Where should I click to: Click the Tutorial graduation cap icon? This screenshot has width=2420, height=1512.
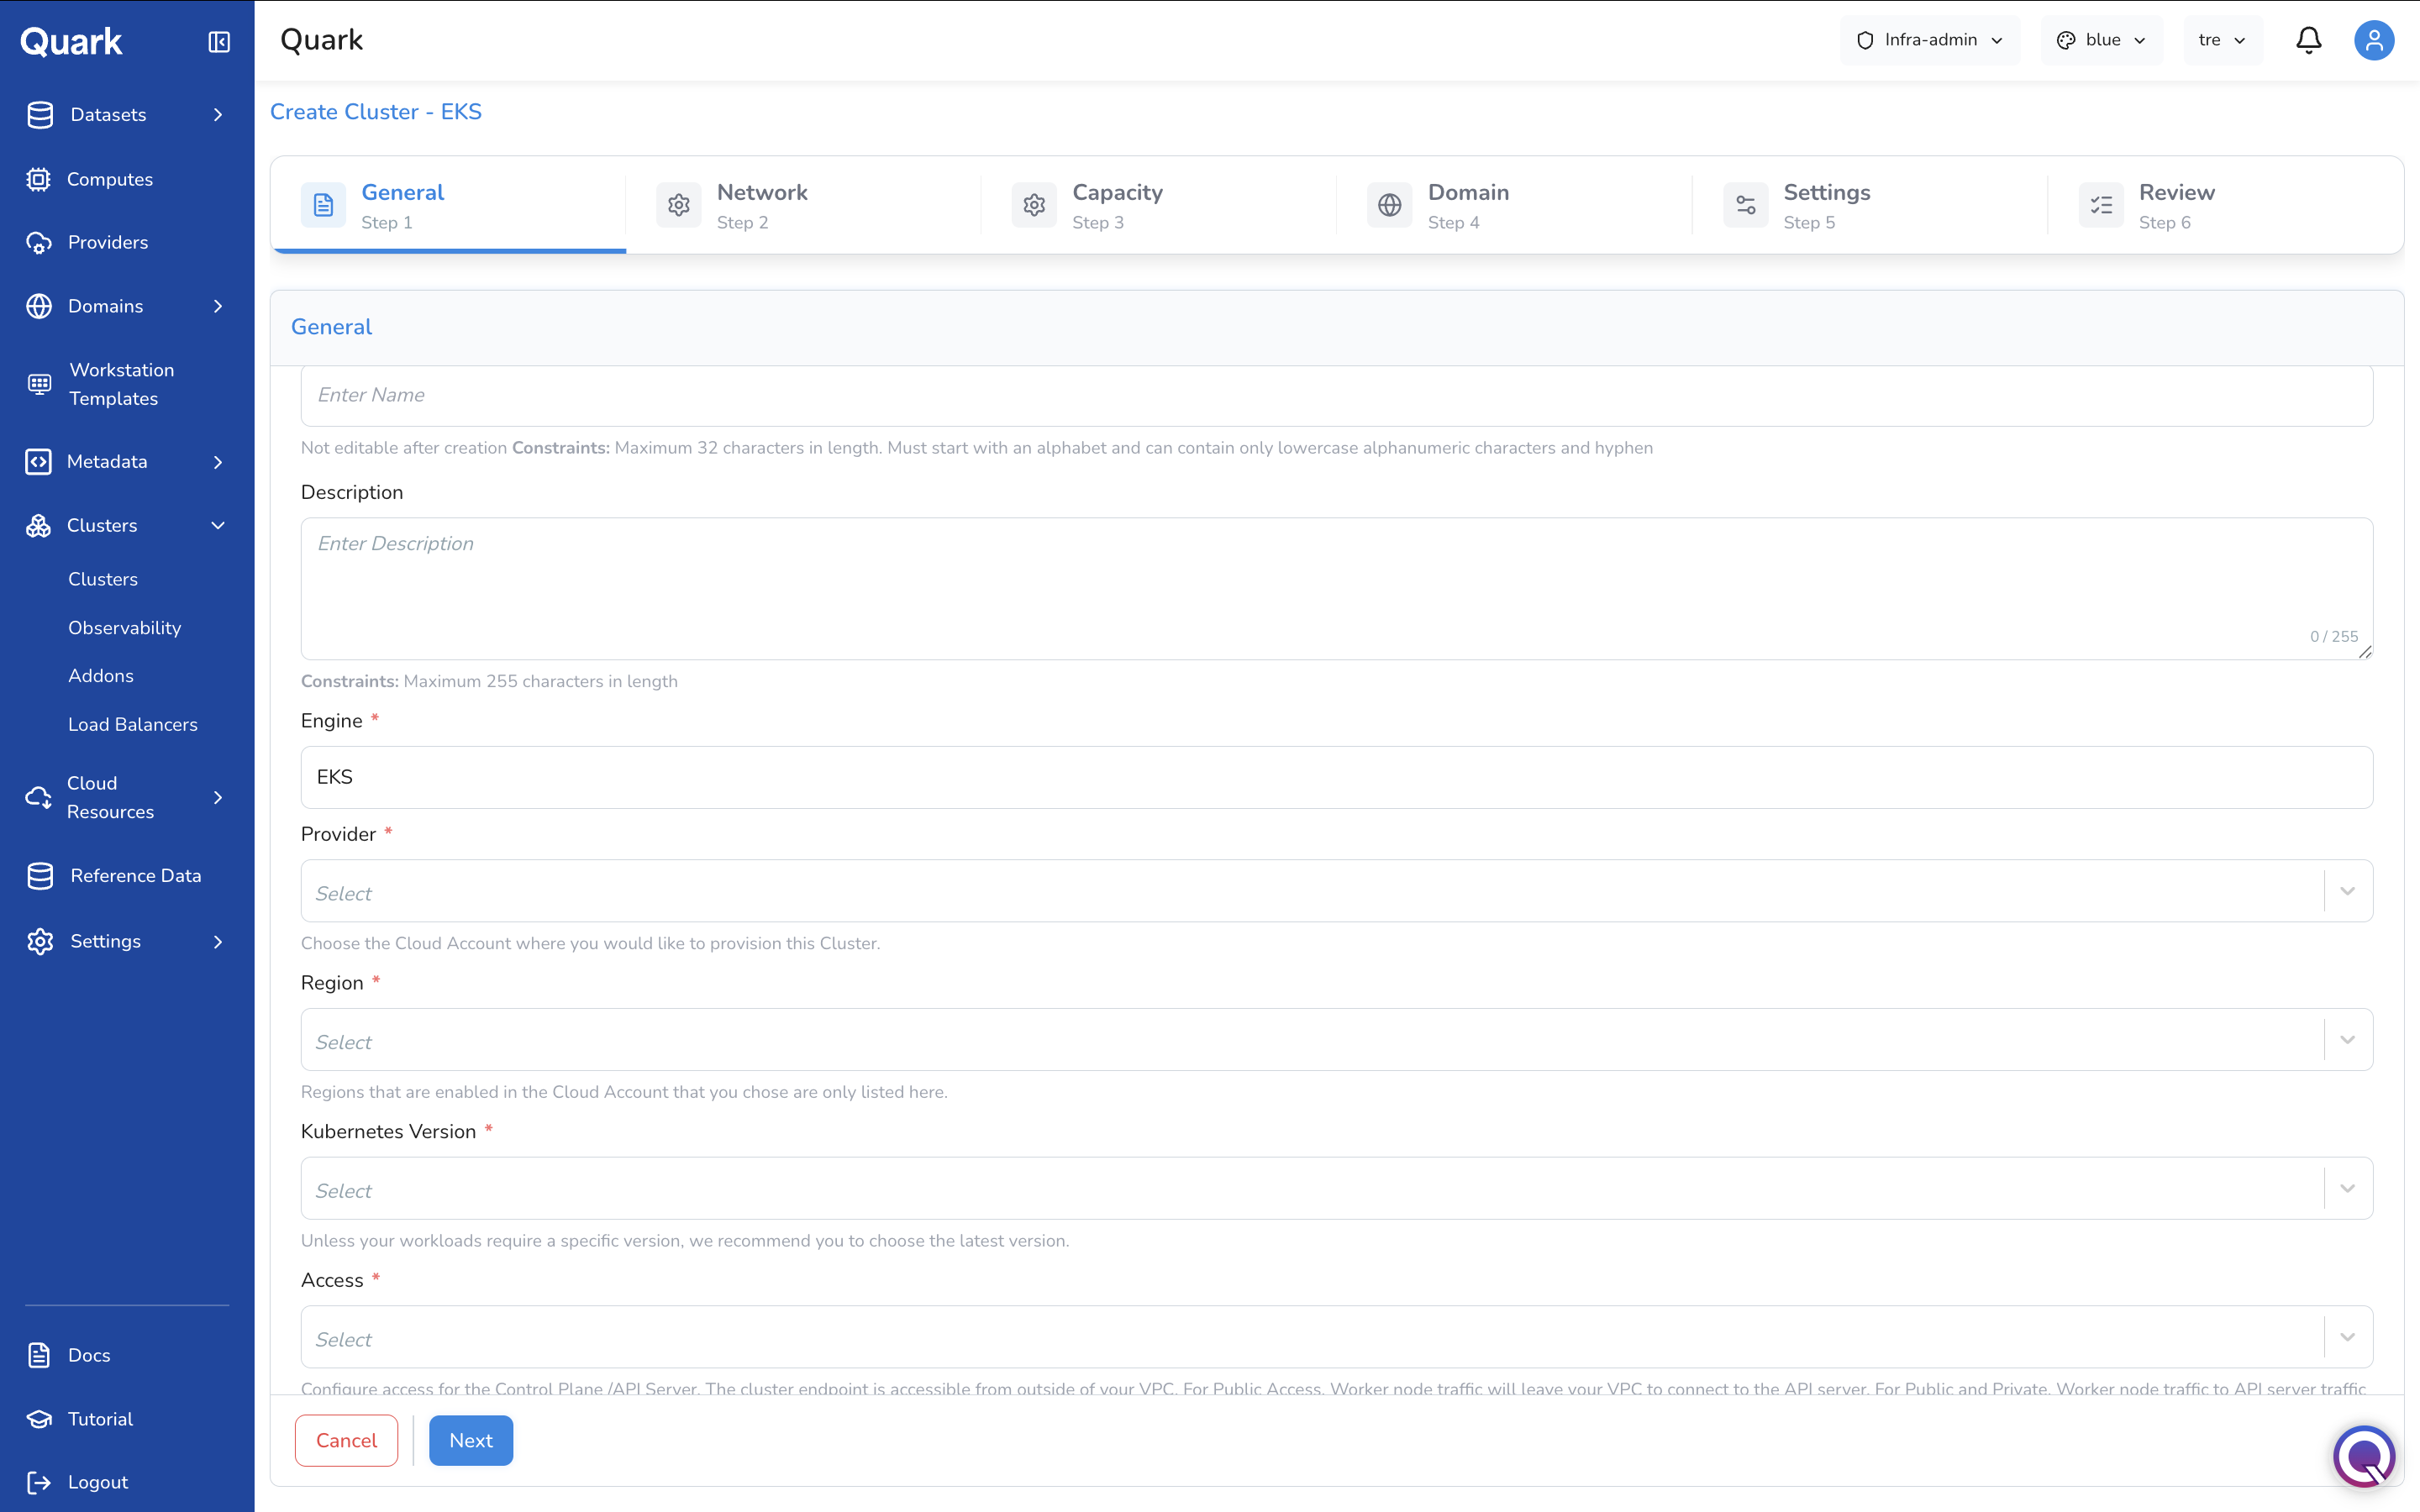pos(39,1419)
